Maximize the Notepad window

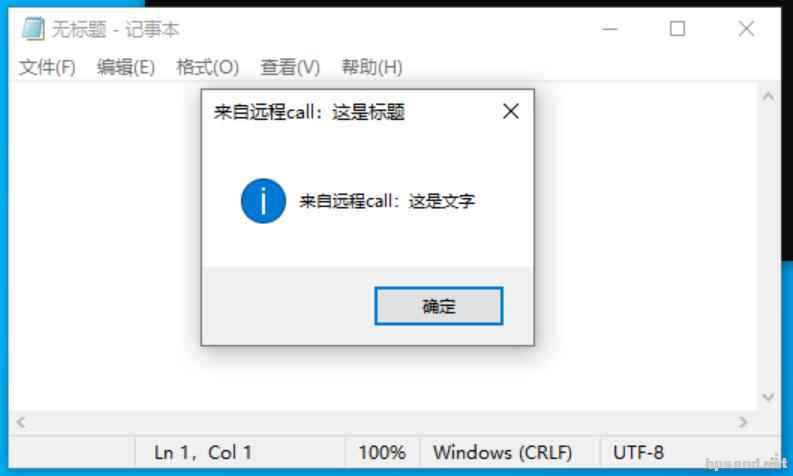coord(677,29)
